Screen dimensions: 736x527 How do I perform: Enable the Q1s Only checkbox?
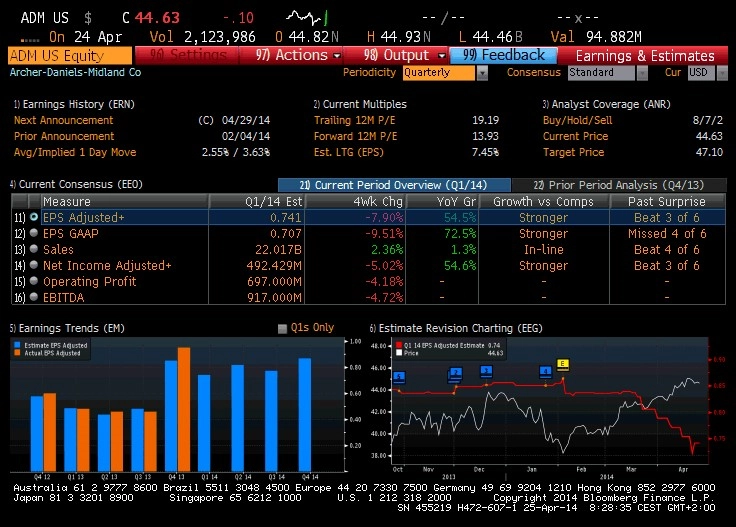282,328
